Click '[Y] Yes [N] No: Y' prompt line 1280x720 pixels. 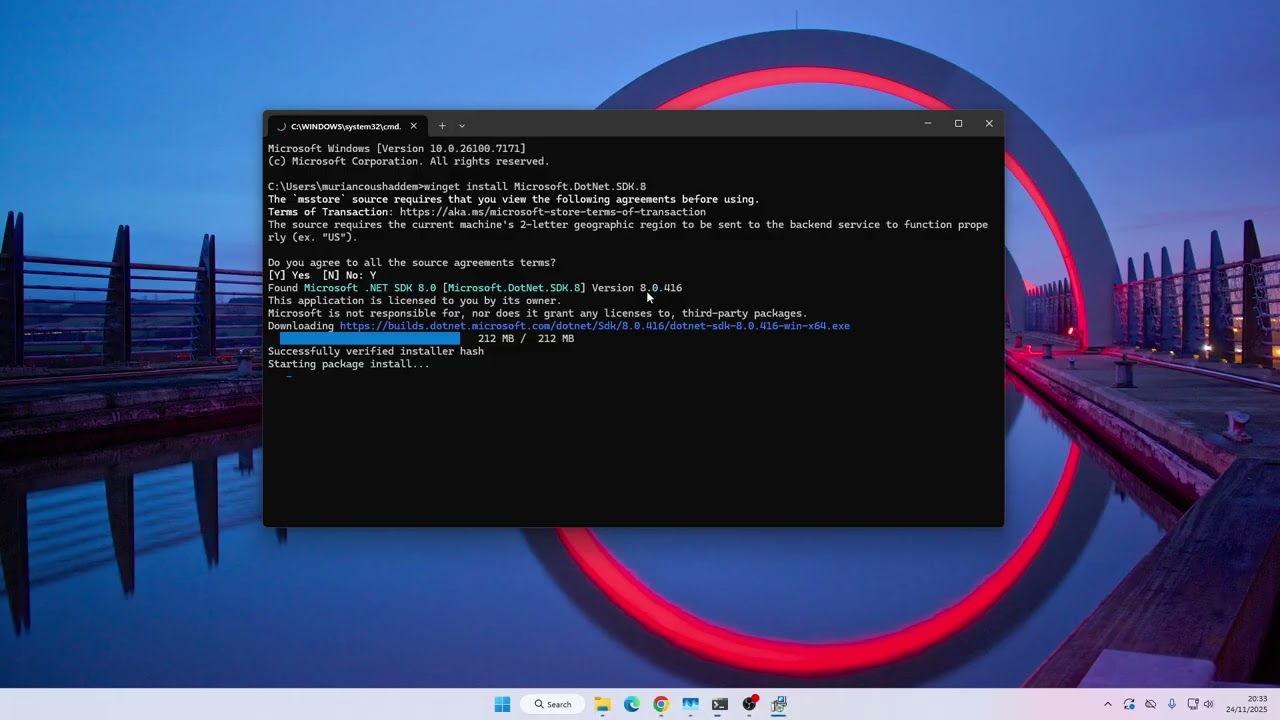(x=322, y=275)
